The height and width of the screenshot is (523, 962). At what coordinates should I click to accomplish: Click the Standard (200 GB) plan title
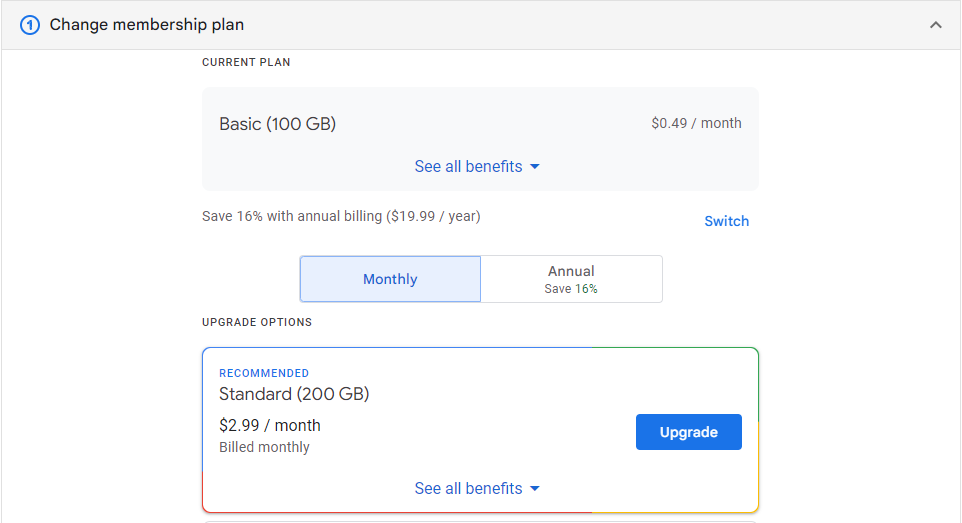[294, 394]
